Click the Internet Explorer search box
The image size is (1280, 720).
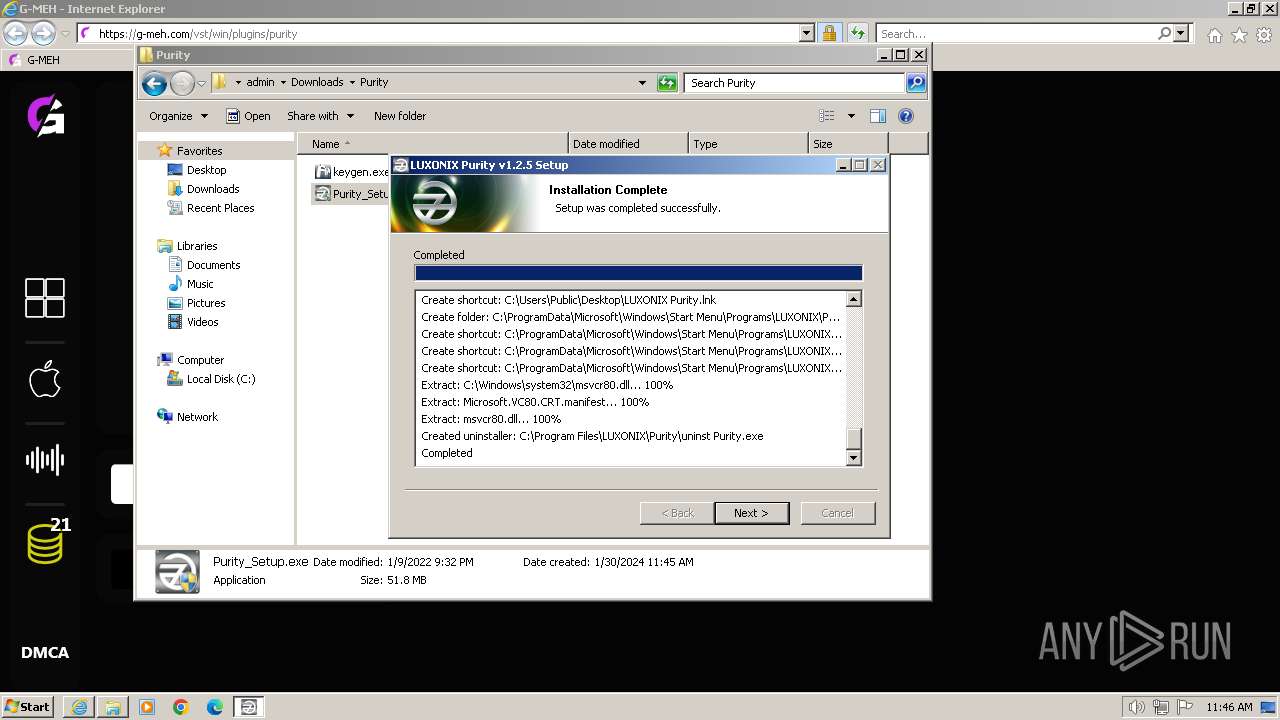tap(1016, 34)
